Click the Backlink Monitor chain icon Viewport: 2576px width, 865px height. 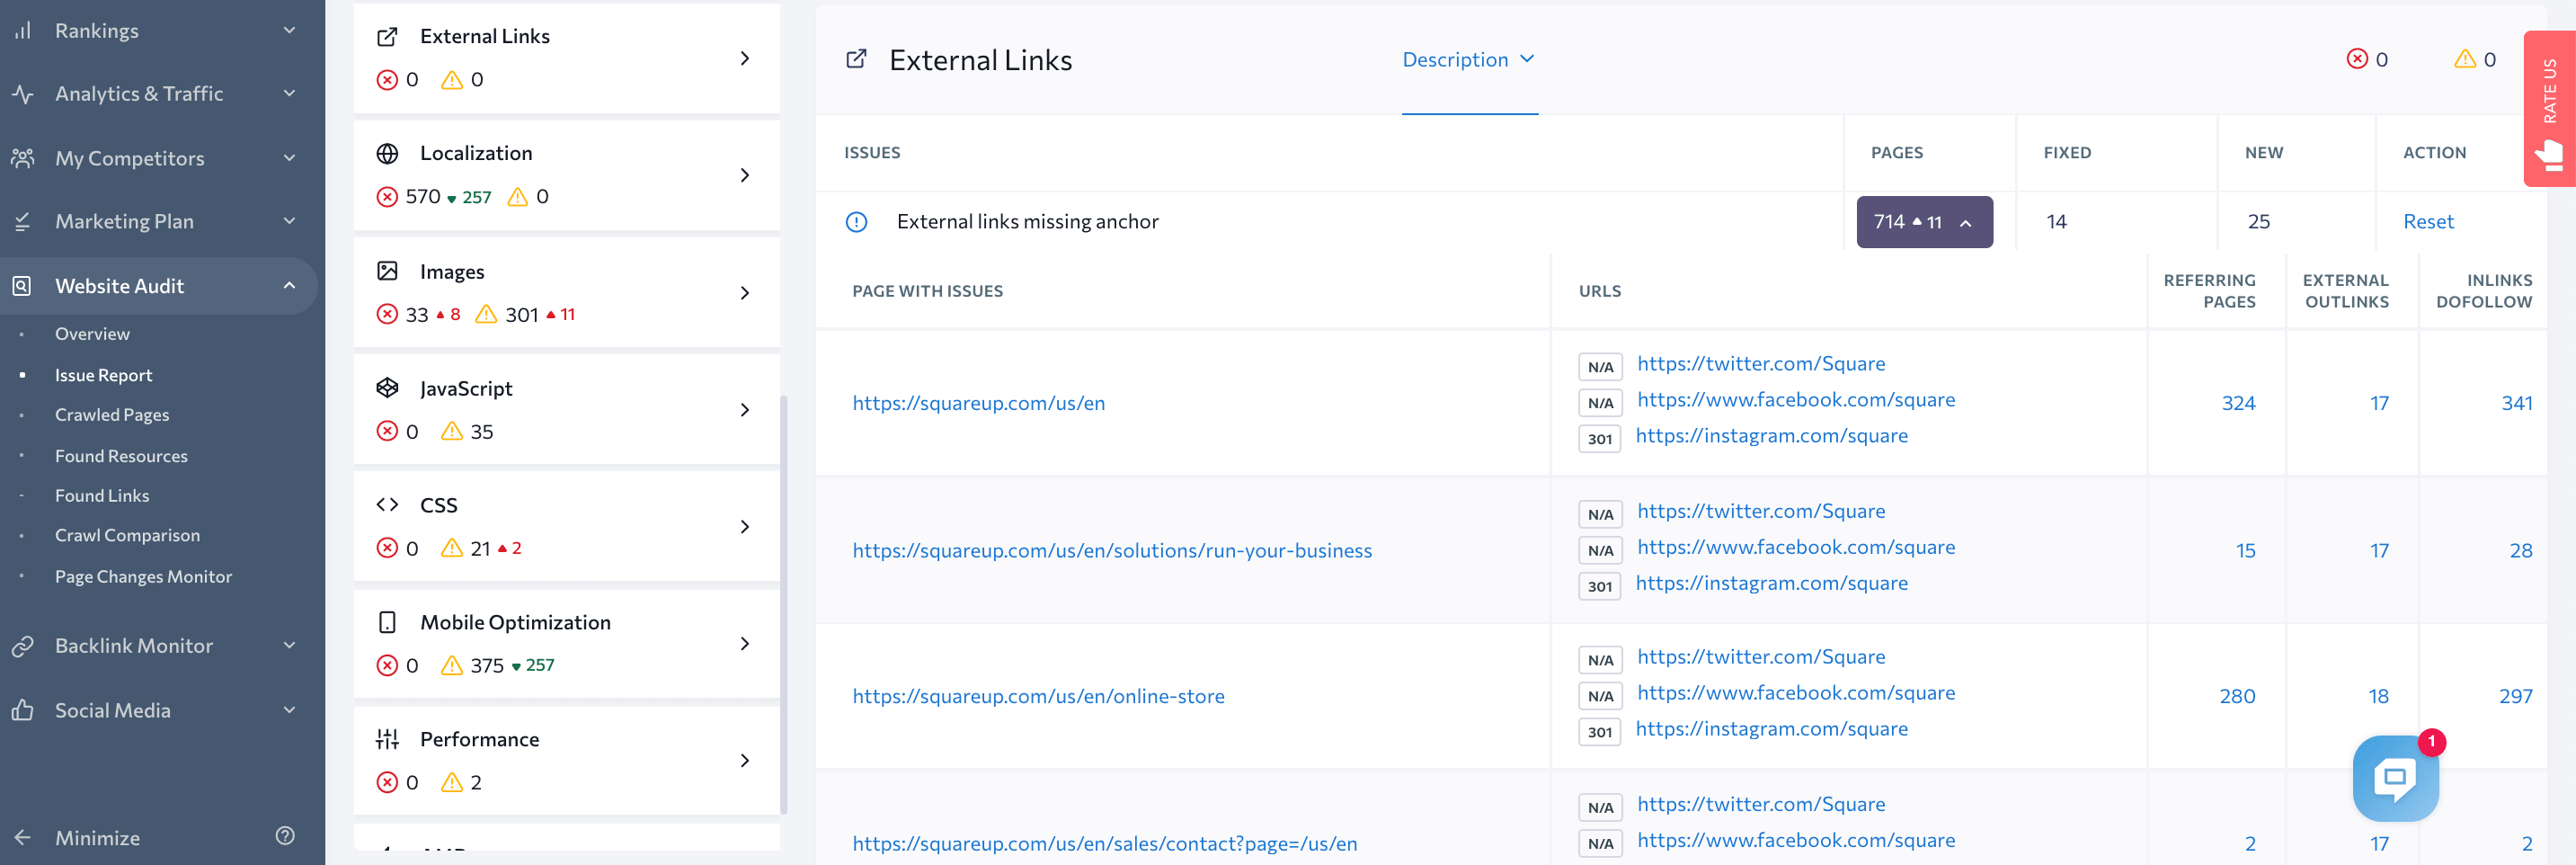point(23,646)
